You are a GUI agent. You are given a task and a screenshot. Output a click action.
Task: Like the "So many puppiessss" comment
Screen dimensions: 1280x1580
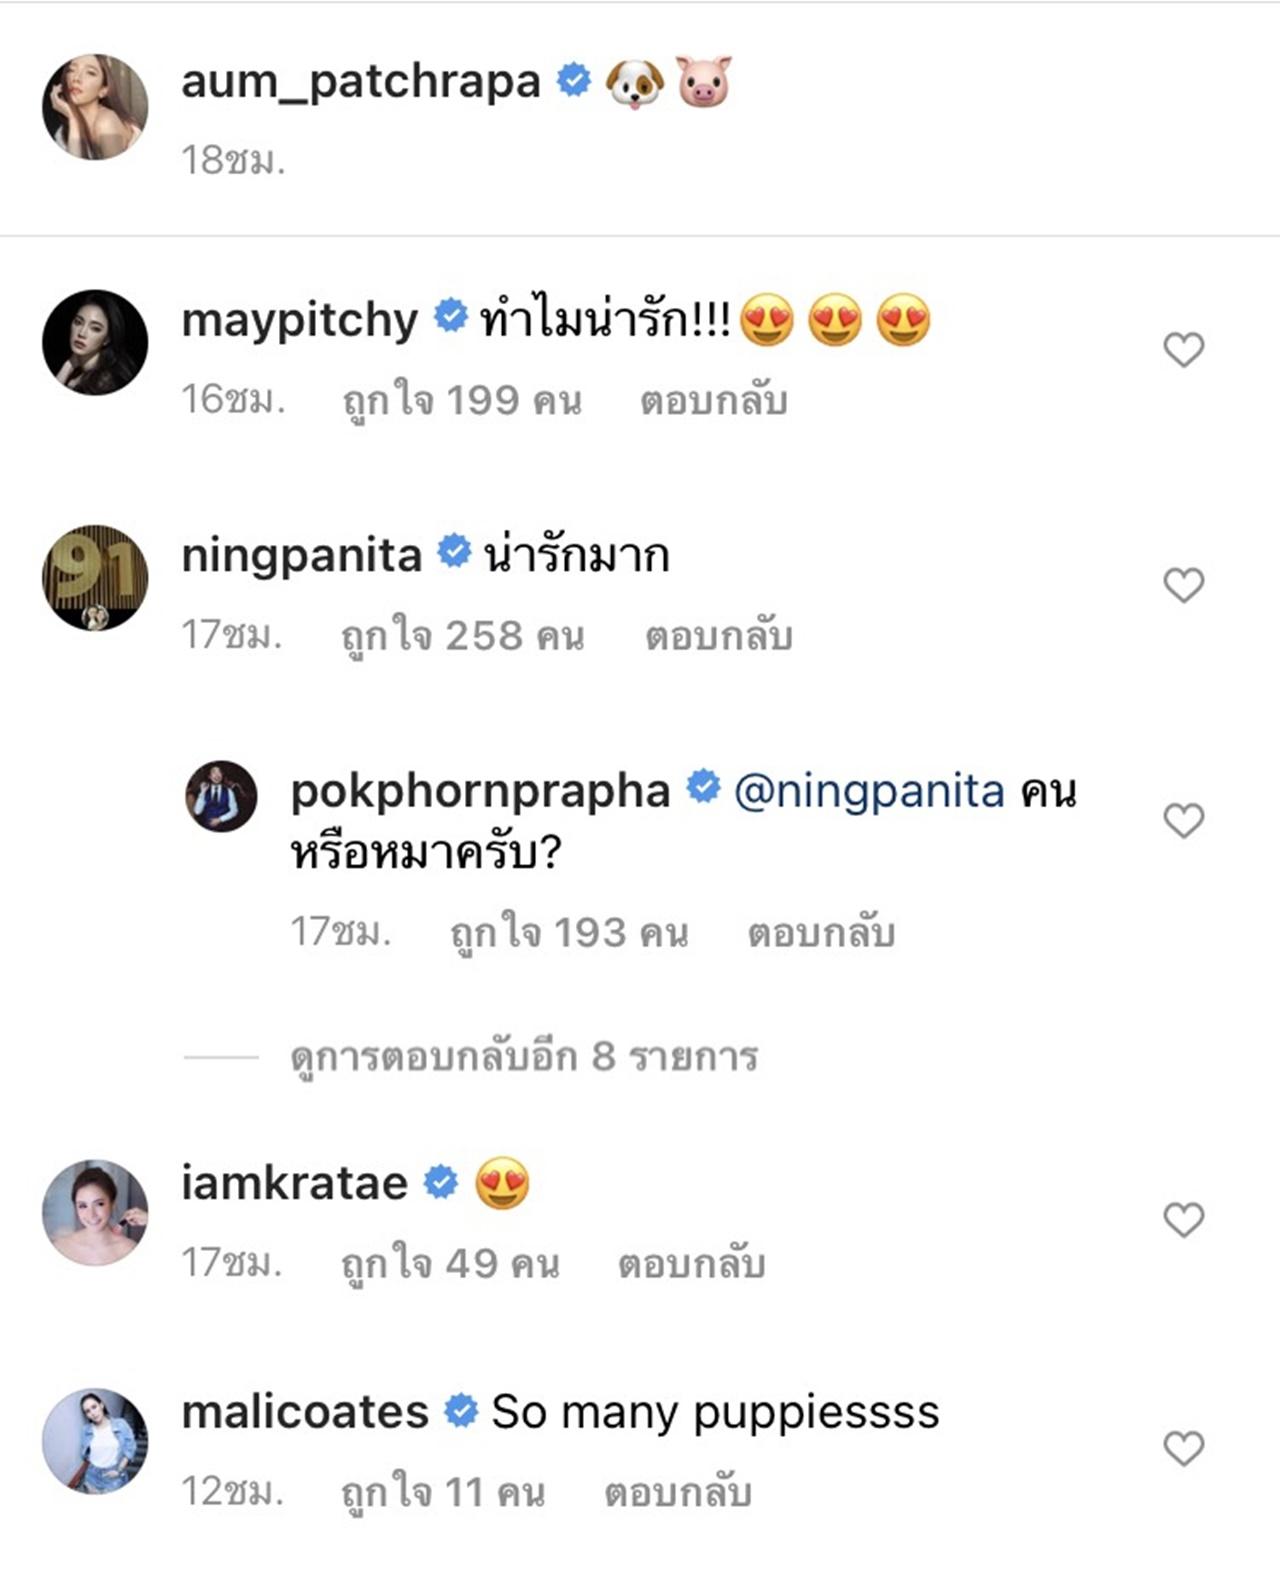click(1183, 1448)
